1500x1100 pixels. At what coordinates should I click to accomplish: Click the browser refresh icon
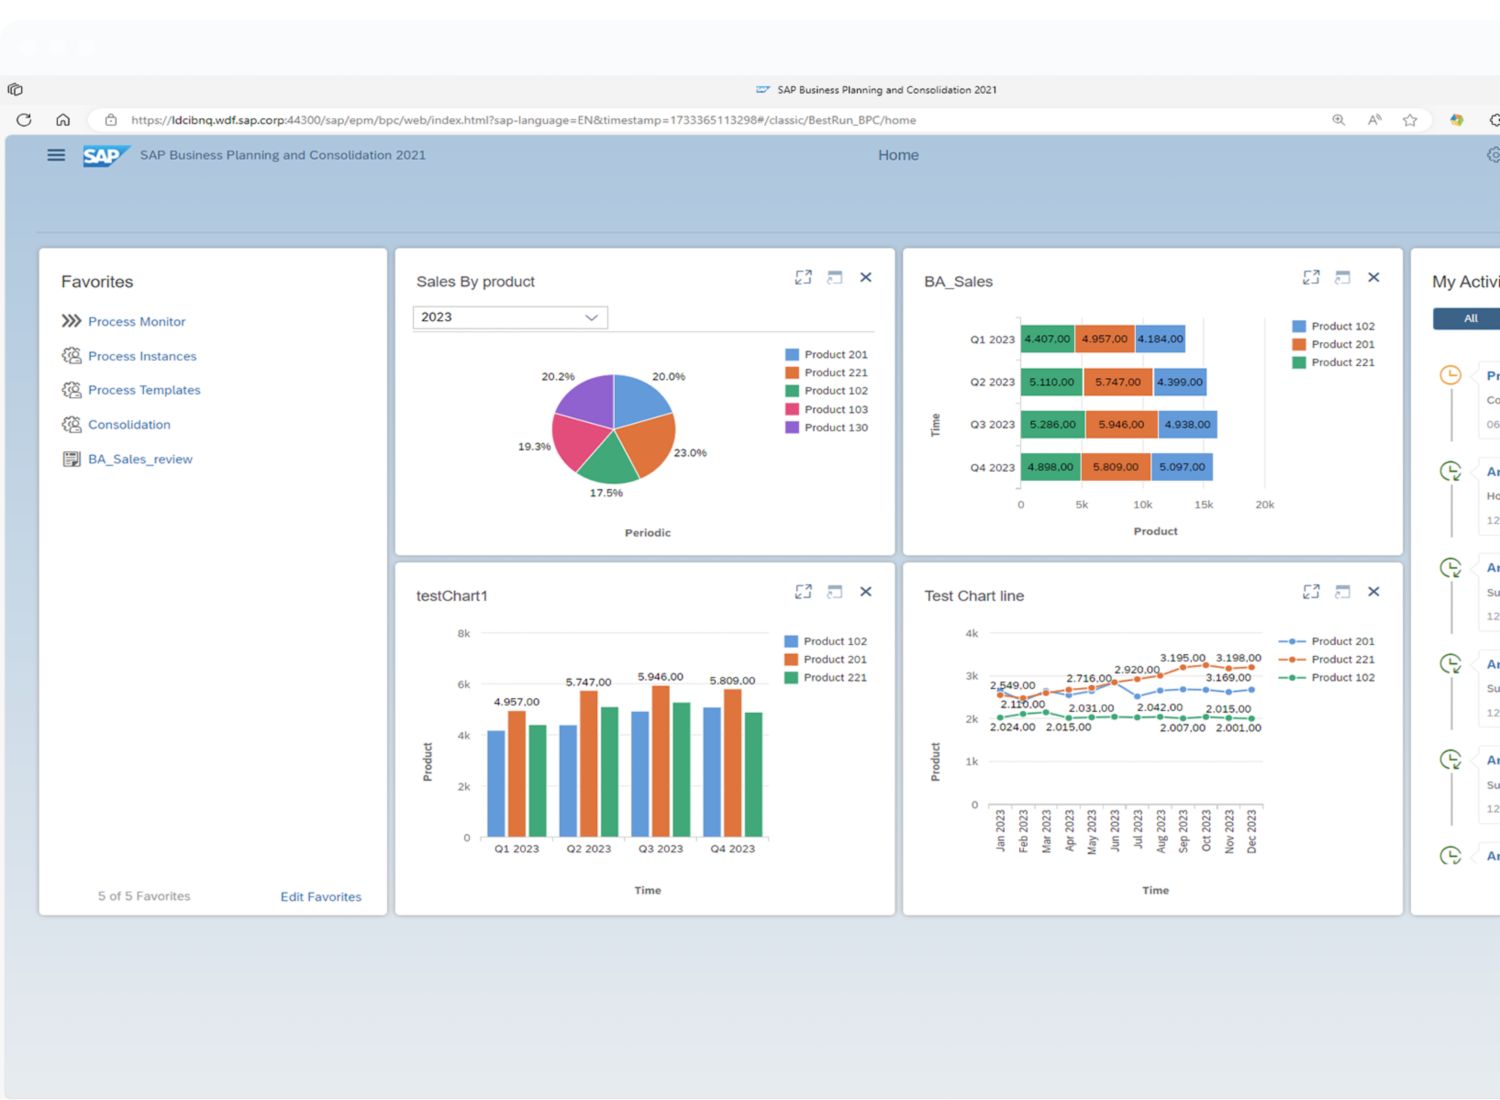point(24,120)
